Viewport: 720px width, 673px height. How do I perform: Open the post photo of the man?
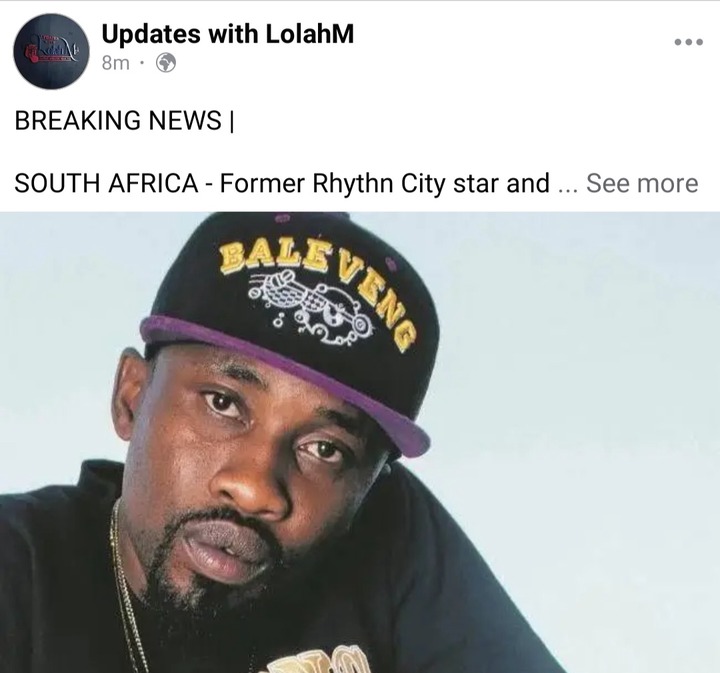[x=360, y=442]
